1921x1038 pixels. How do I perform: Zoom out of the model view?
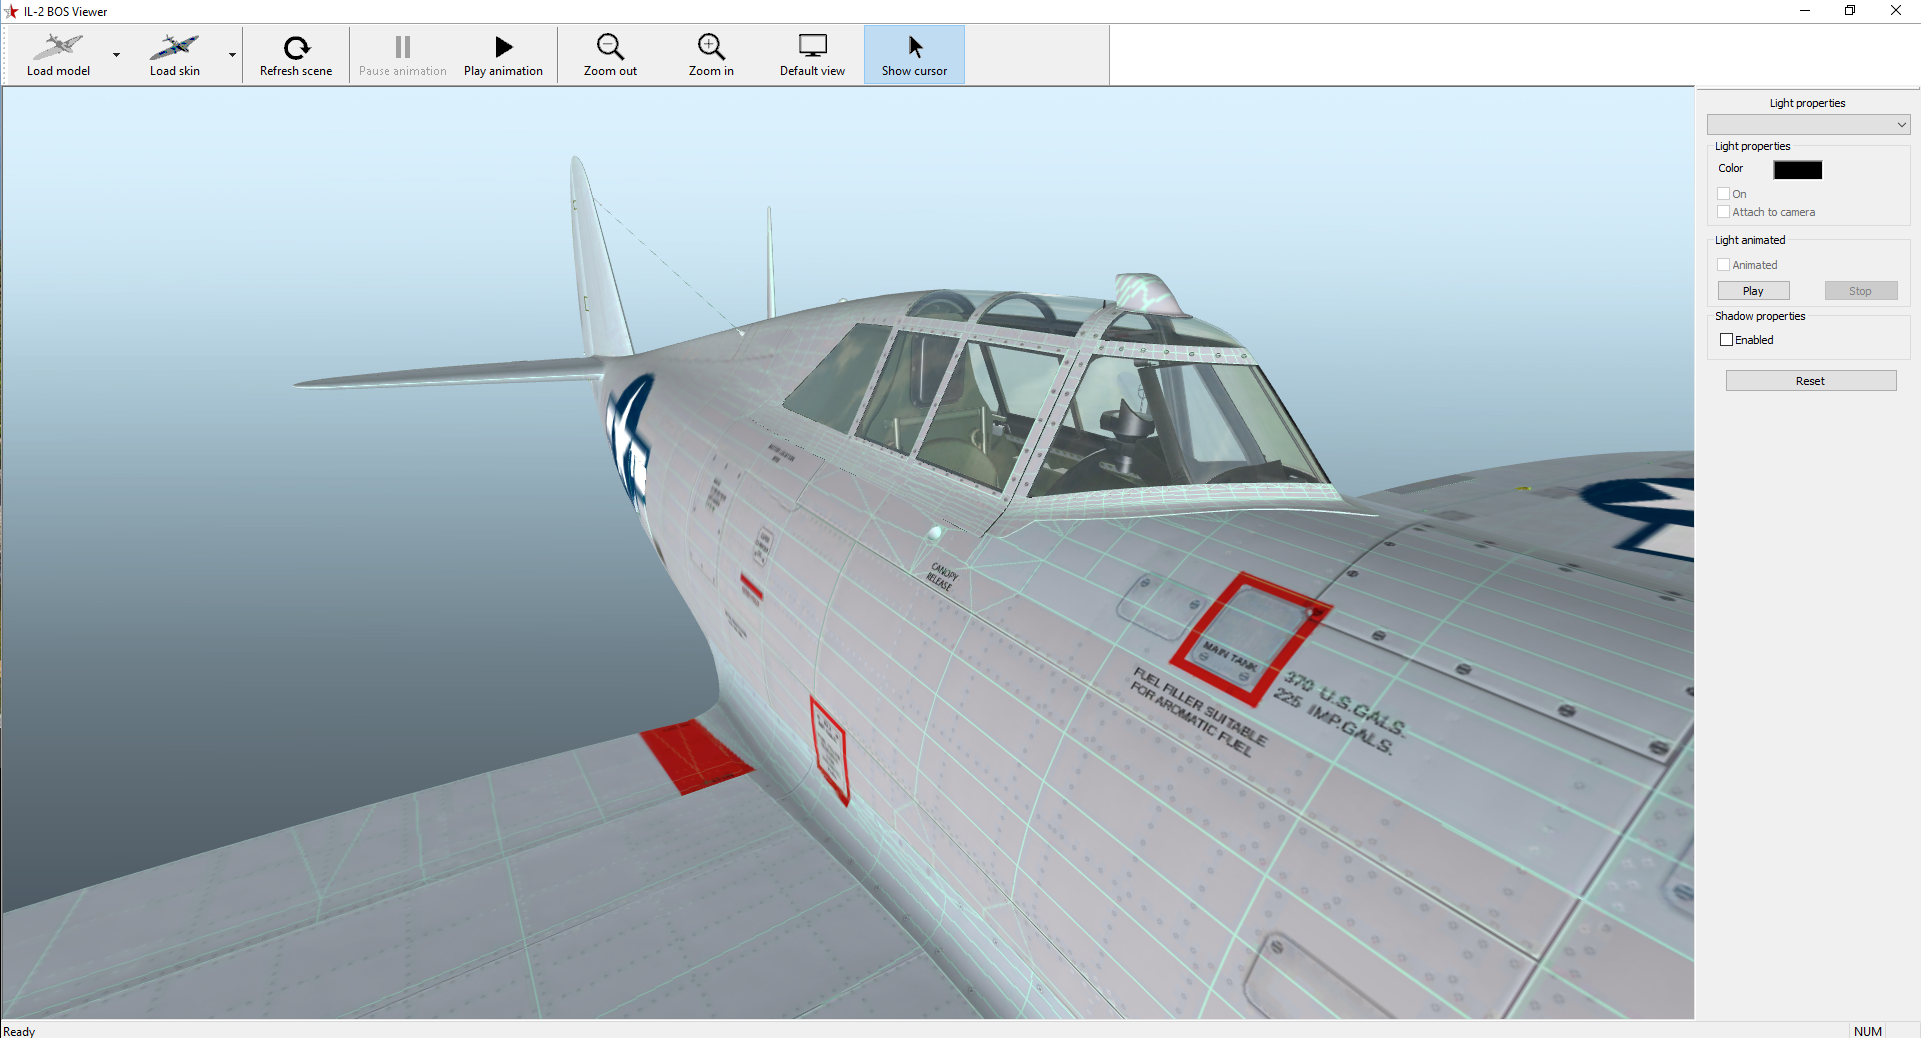point(610,55)
